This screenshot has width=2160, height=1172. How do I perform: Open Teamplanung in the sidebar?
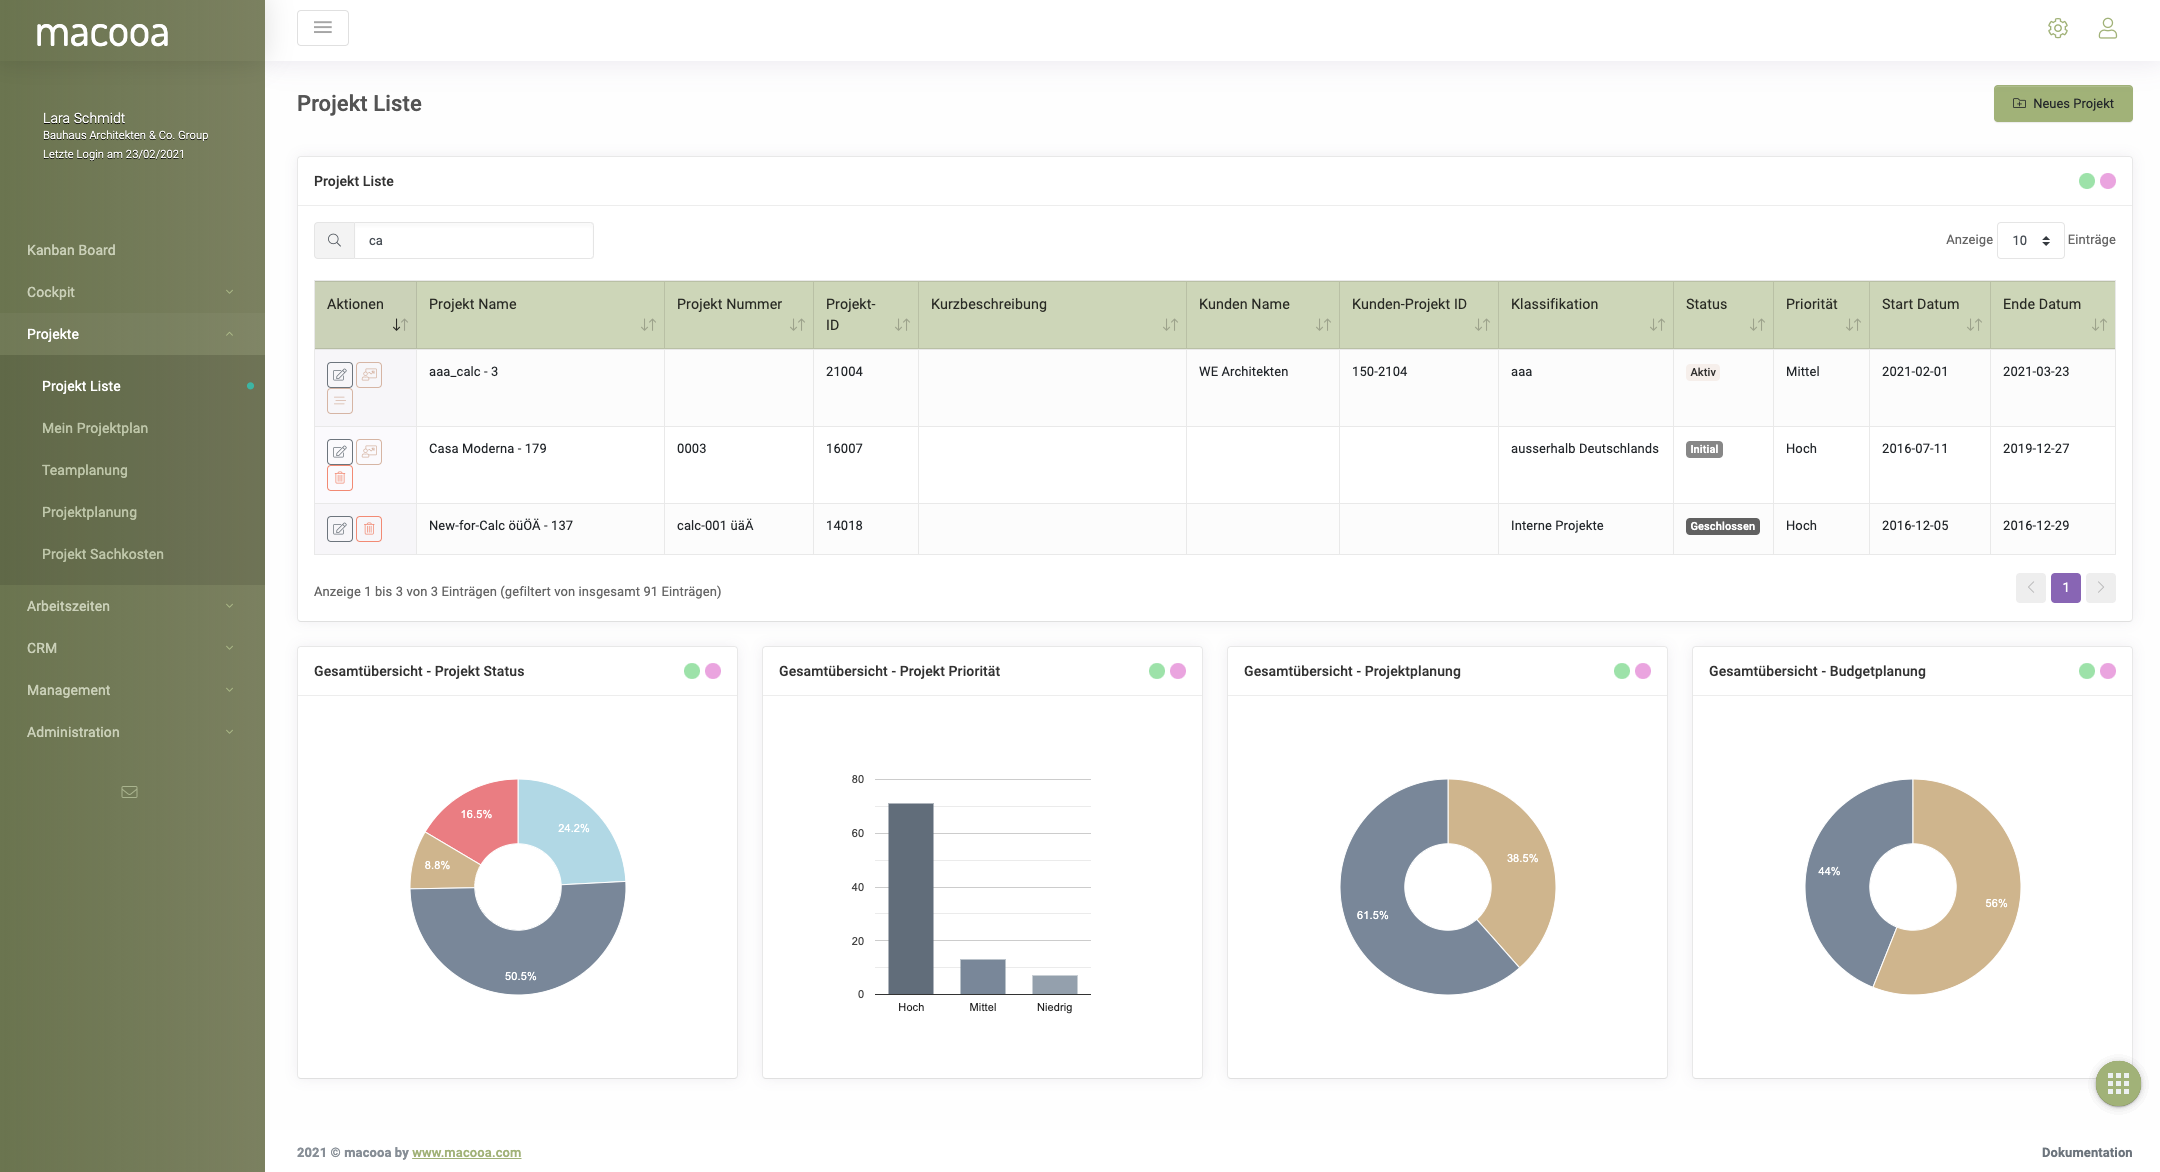click(85, 470)
